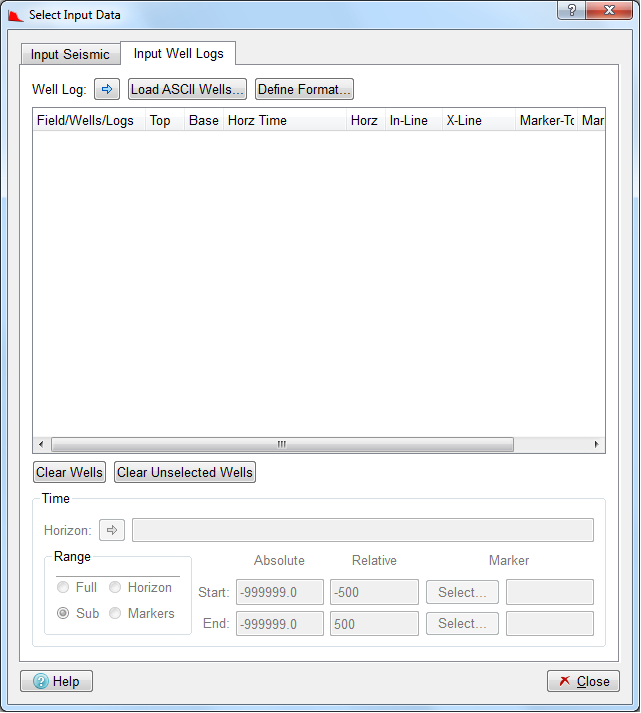Click the Start marker Select button

click(462, 592)
